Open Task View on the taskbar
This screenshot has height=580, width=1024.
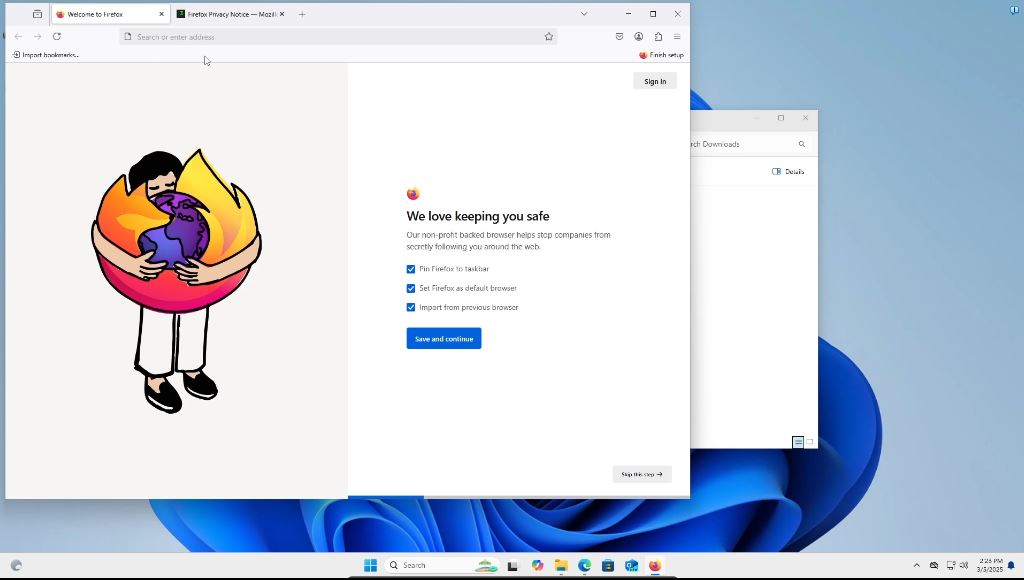coord(513,566)
